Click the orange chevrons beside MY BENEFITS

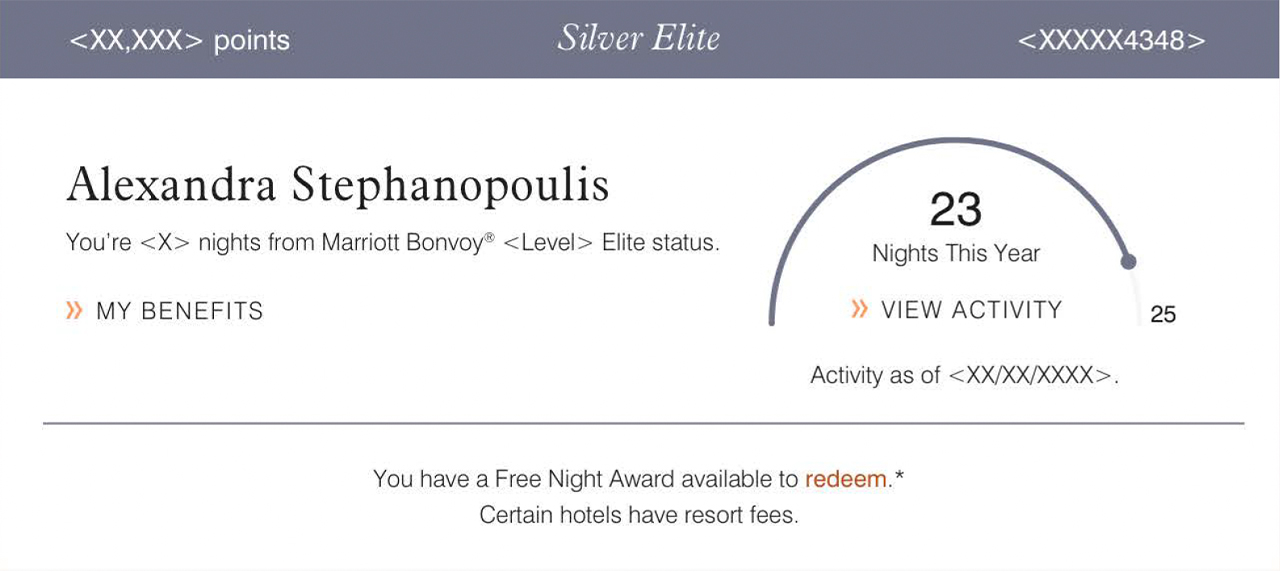[x=74, y=311]
